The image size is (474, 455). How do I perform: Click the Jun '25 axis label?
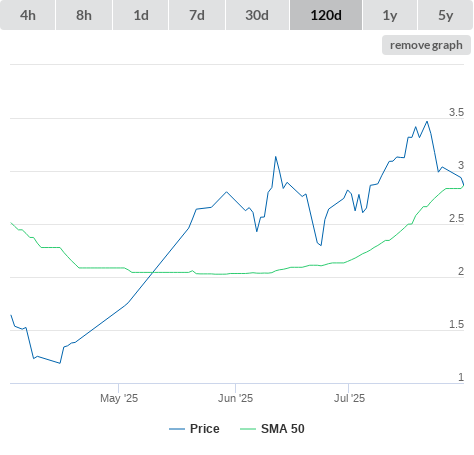tap(235, 398)
